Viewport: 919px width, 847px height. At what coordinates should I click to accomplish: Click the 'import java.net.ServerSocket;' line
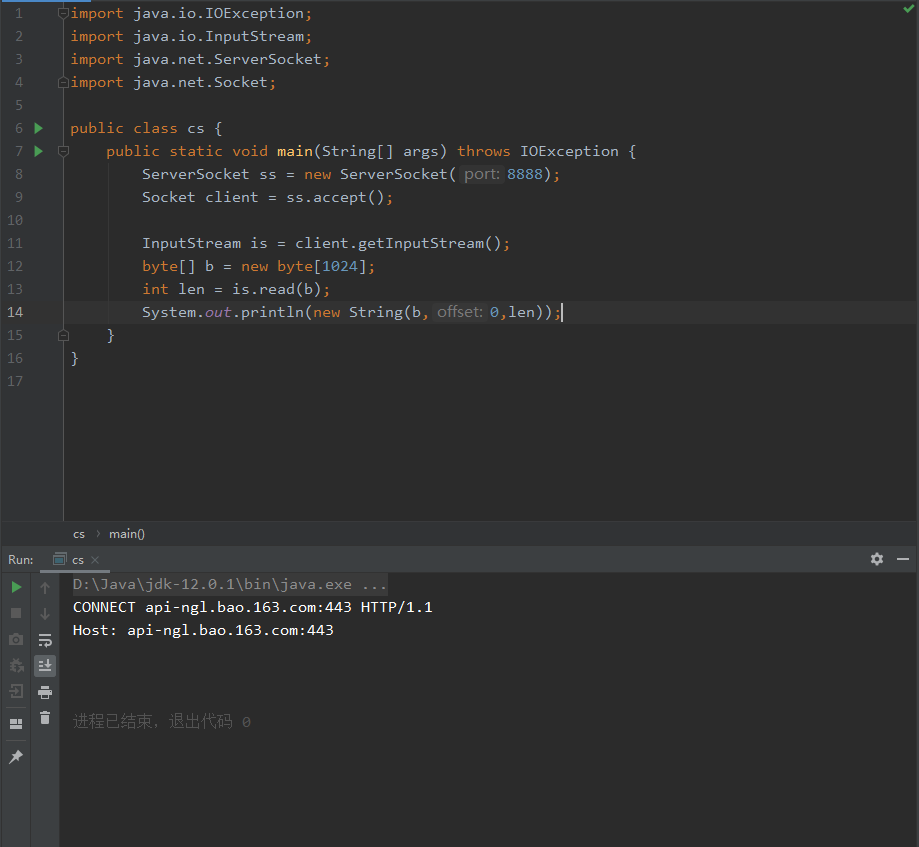(200, 59)
